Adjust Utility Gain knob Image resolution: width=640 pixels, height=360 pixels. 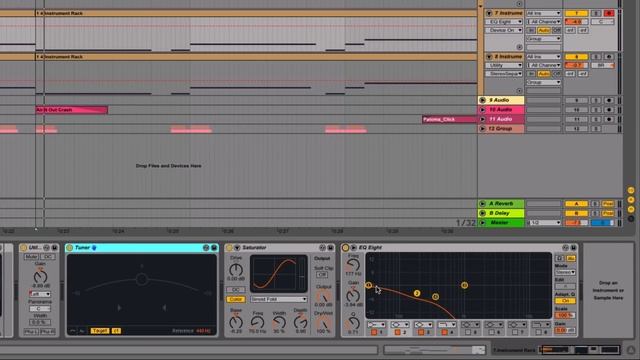(40, 276)
